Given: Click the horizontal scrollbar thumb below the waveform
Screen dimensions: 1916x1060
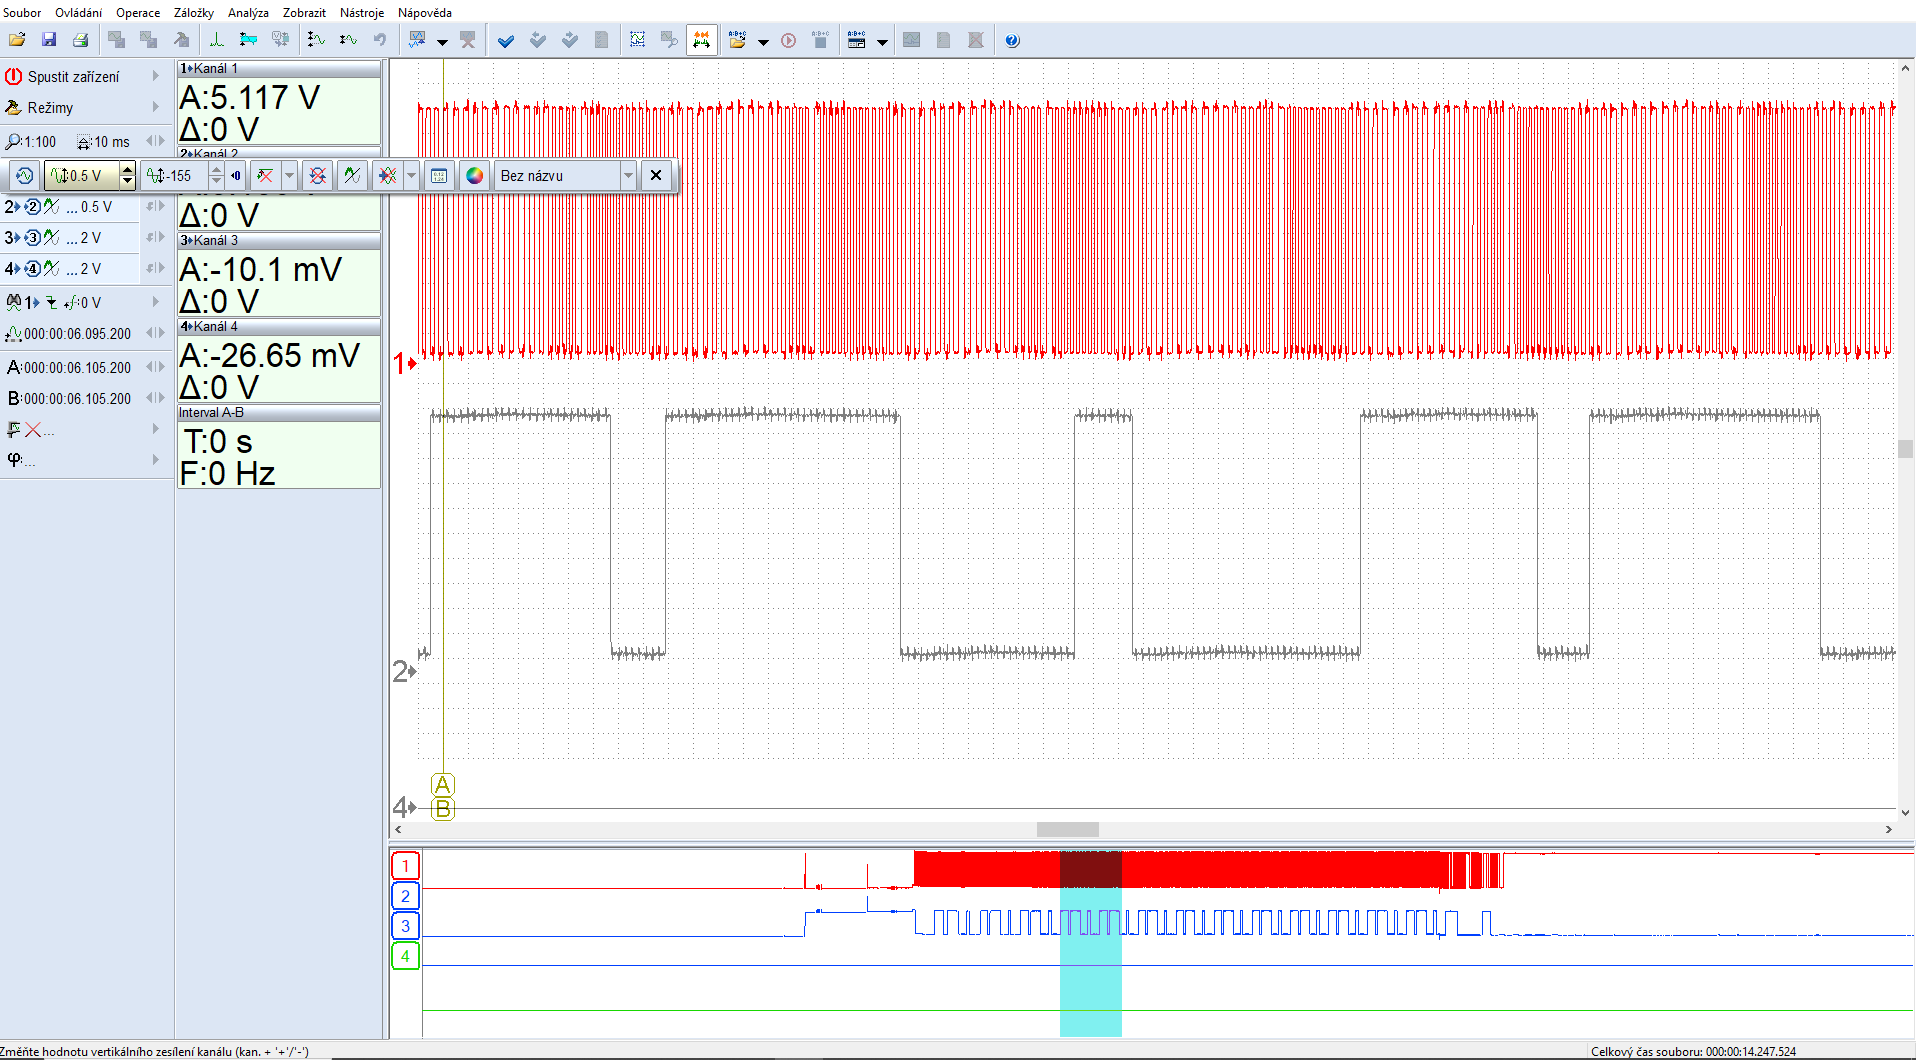Looking at the screenshot, I should click(1067, 829).
